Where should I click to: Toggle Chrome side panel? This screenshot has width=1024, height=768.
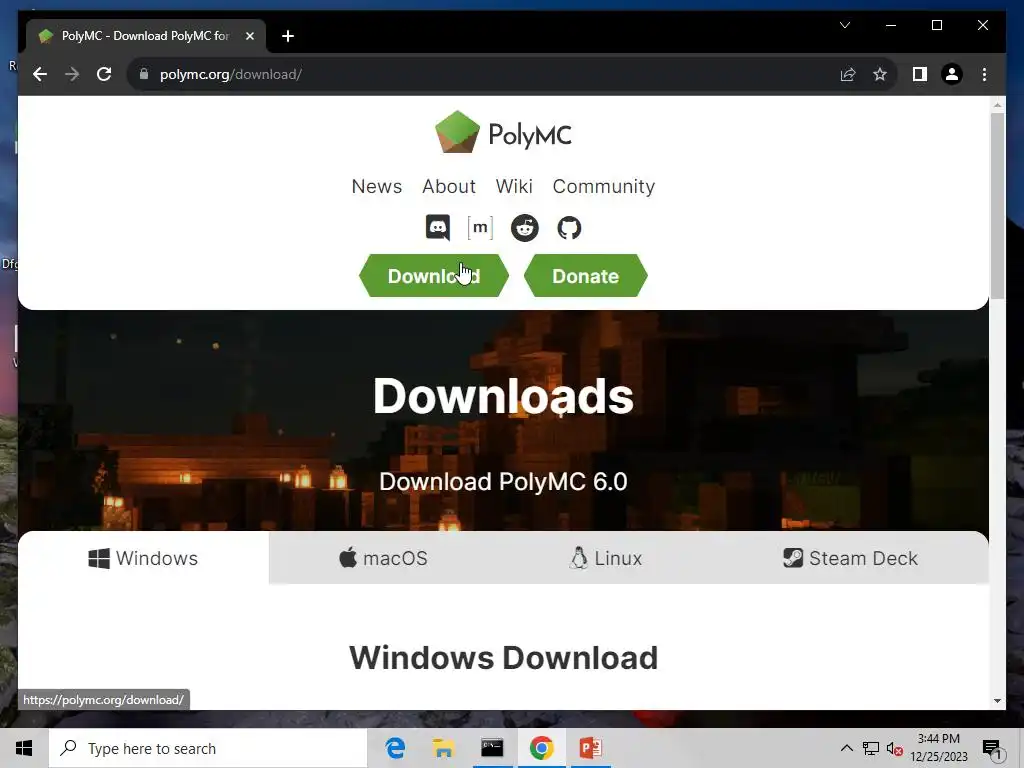point(920,74)
